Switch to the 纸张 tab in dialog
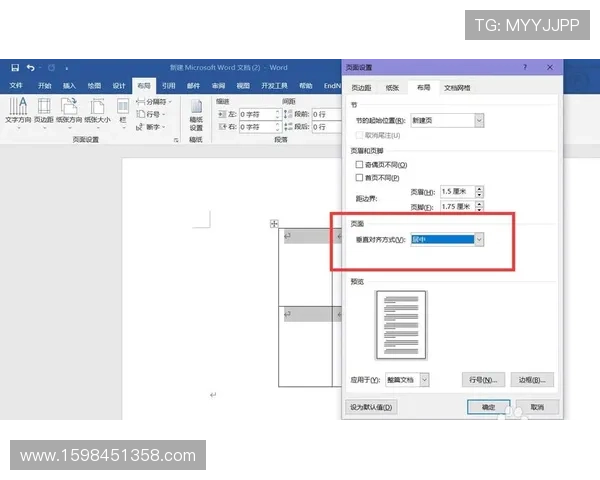 pyautogui.click(x=392, y=88)
